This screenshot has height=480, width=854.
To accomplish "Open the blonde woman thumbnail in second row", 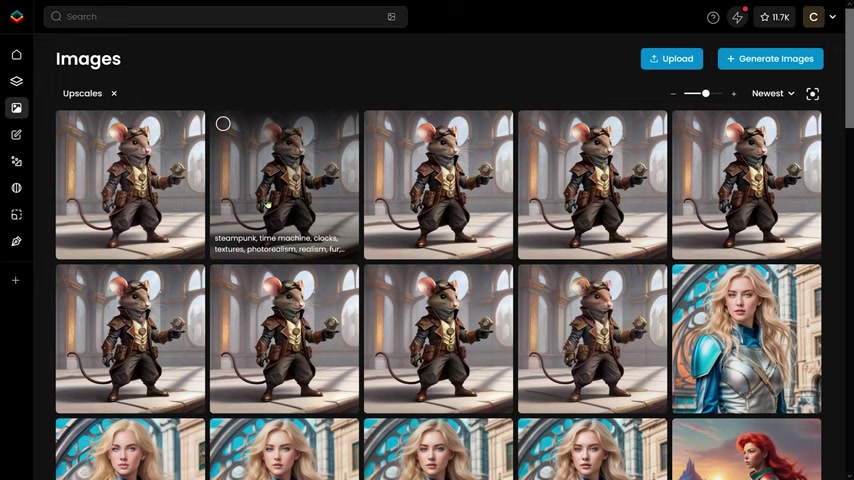I will (746, 339).
